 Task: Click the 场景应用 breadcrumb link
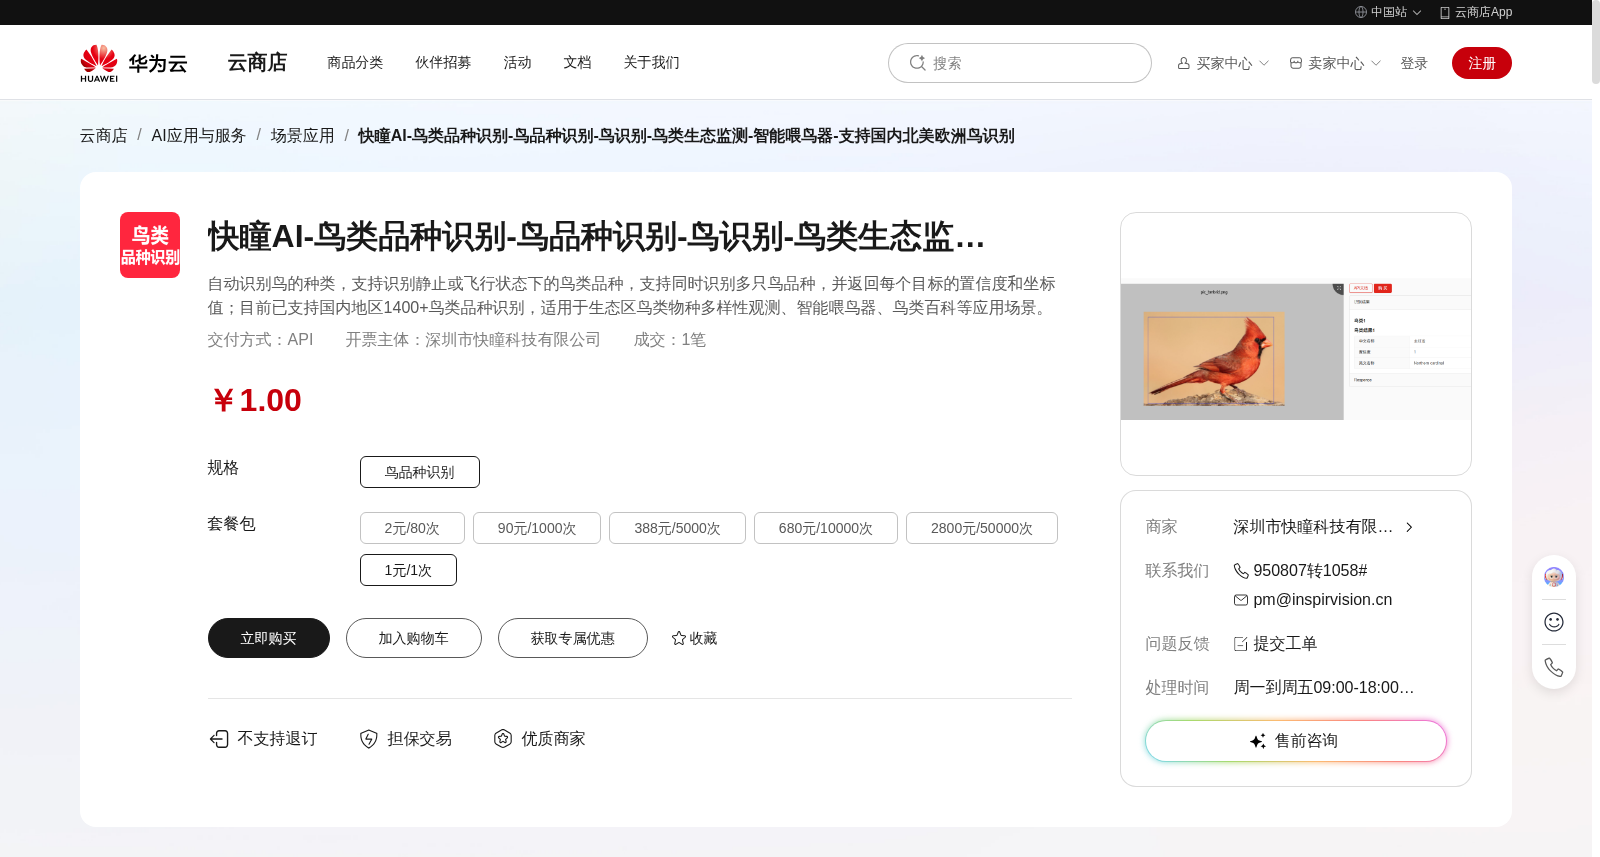[x=302, y=136]
